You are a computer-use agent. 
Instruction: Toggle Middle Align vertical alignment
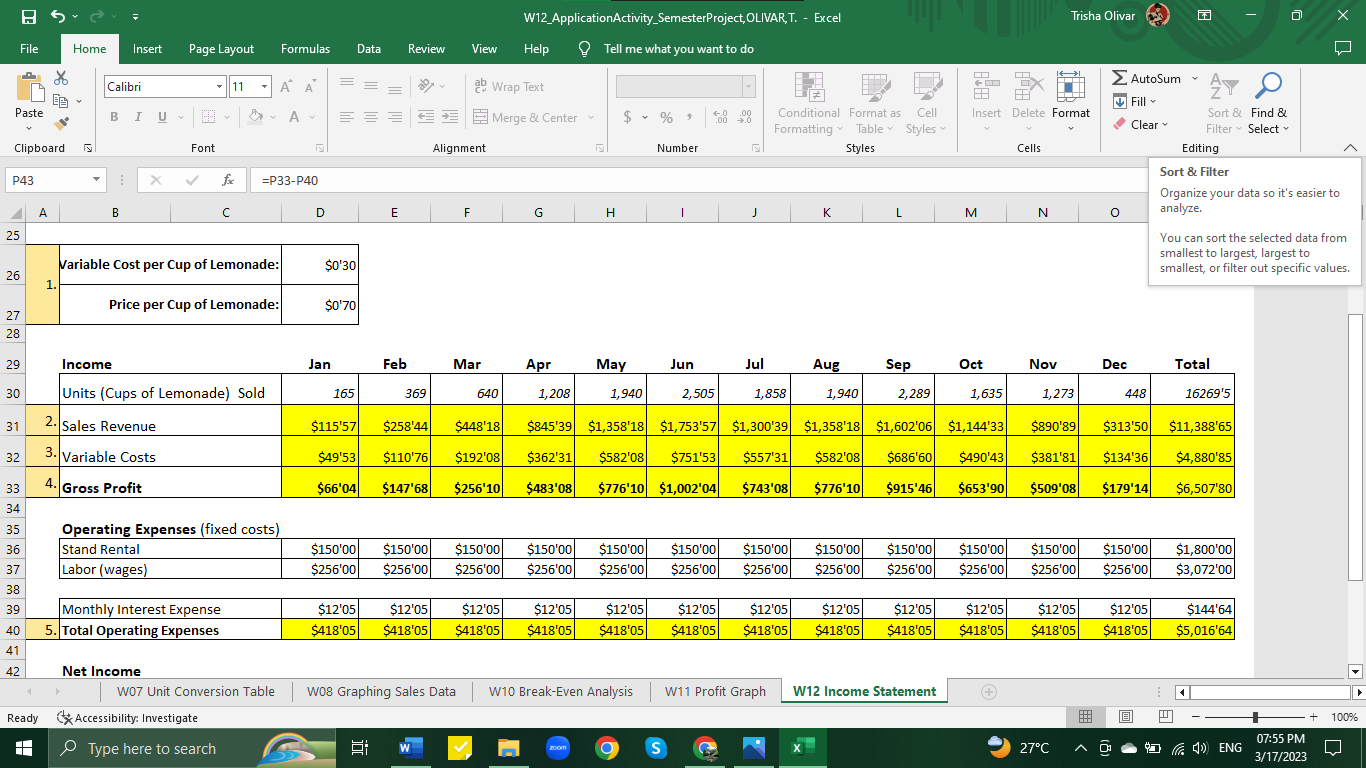(x=370, y=87)
